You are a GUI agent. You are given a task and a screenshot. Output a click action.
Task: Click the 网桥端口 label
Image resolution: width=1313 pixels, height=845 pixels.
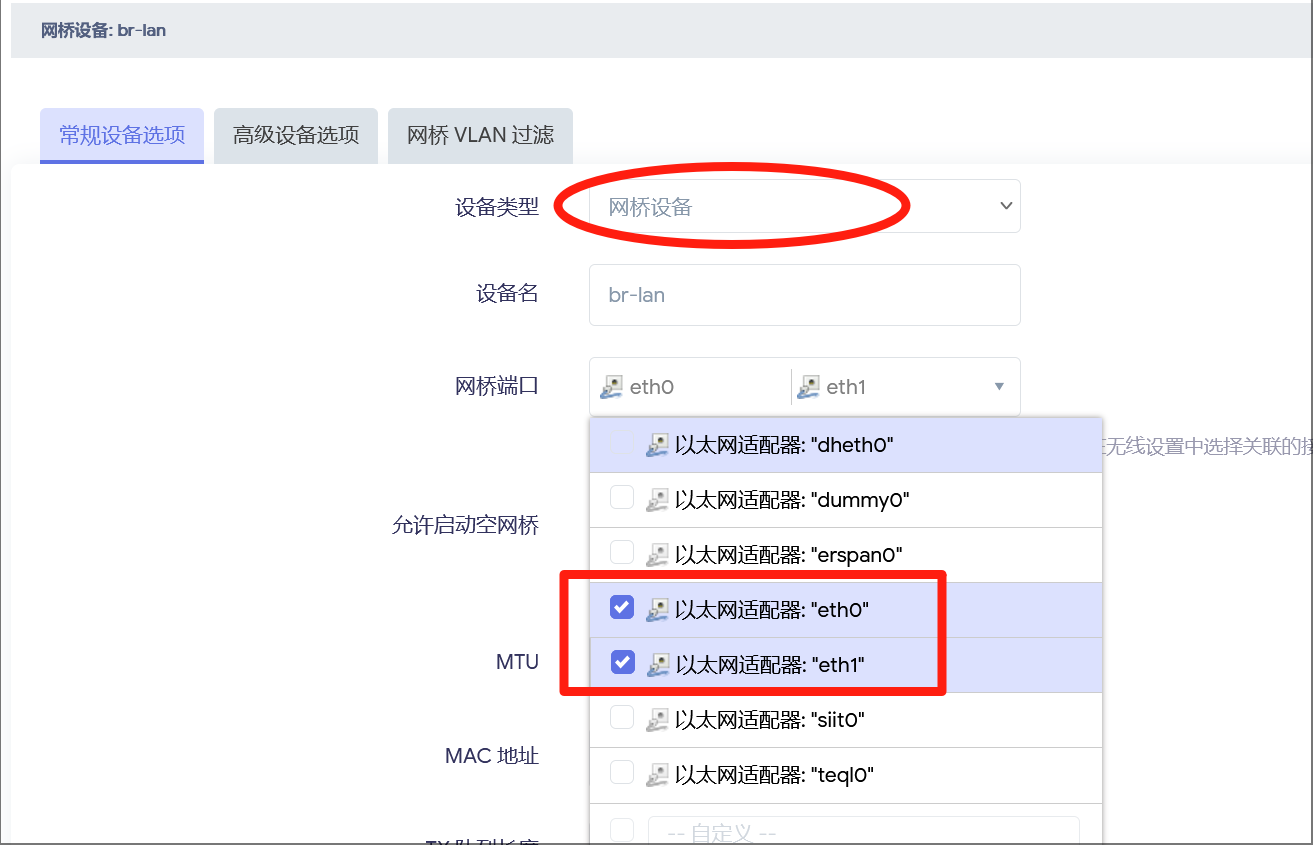(497, 386)
